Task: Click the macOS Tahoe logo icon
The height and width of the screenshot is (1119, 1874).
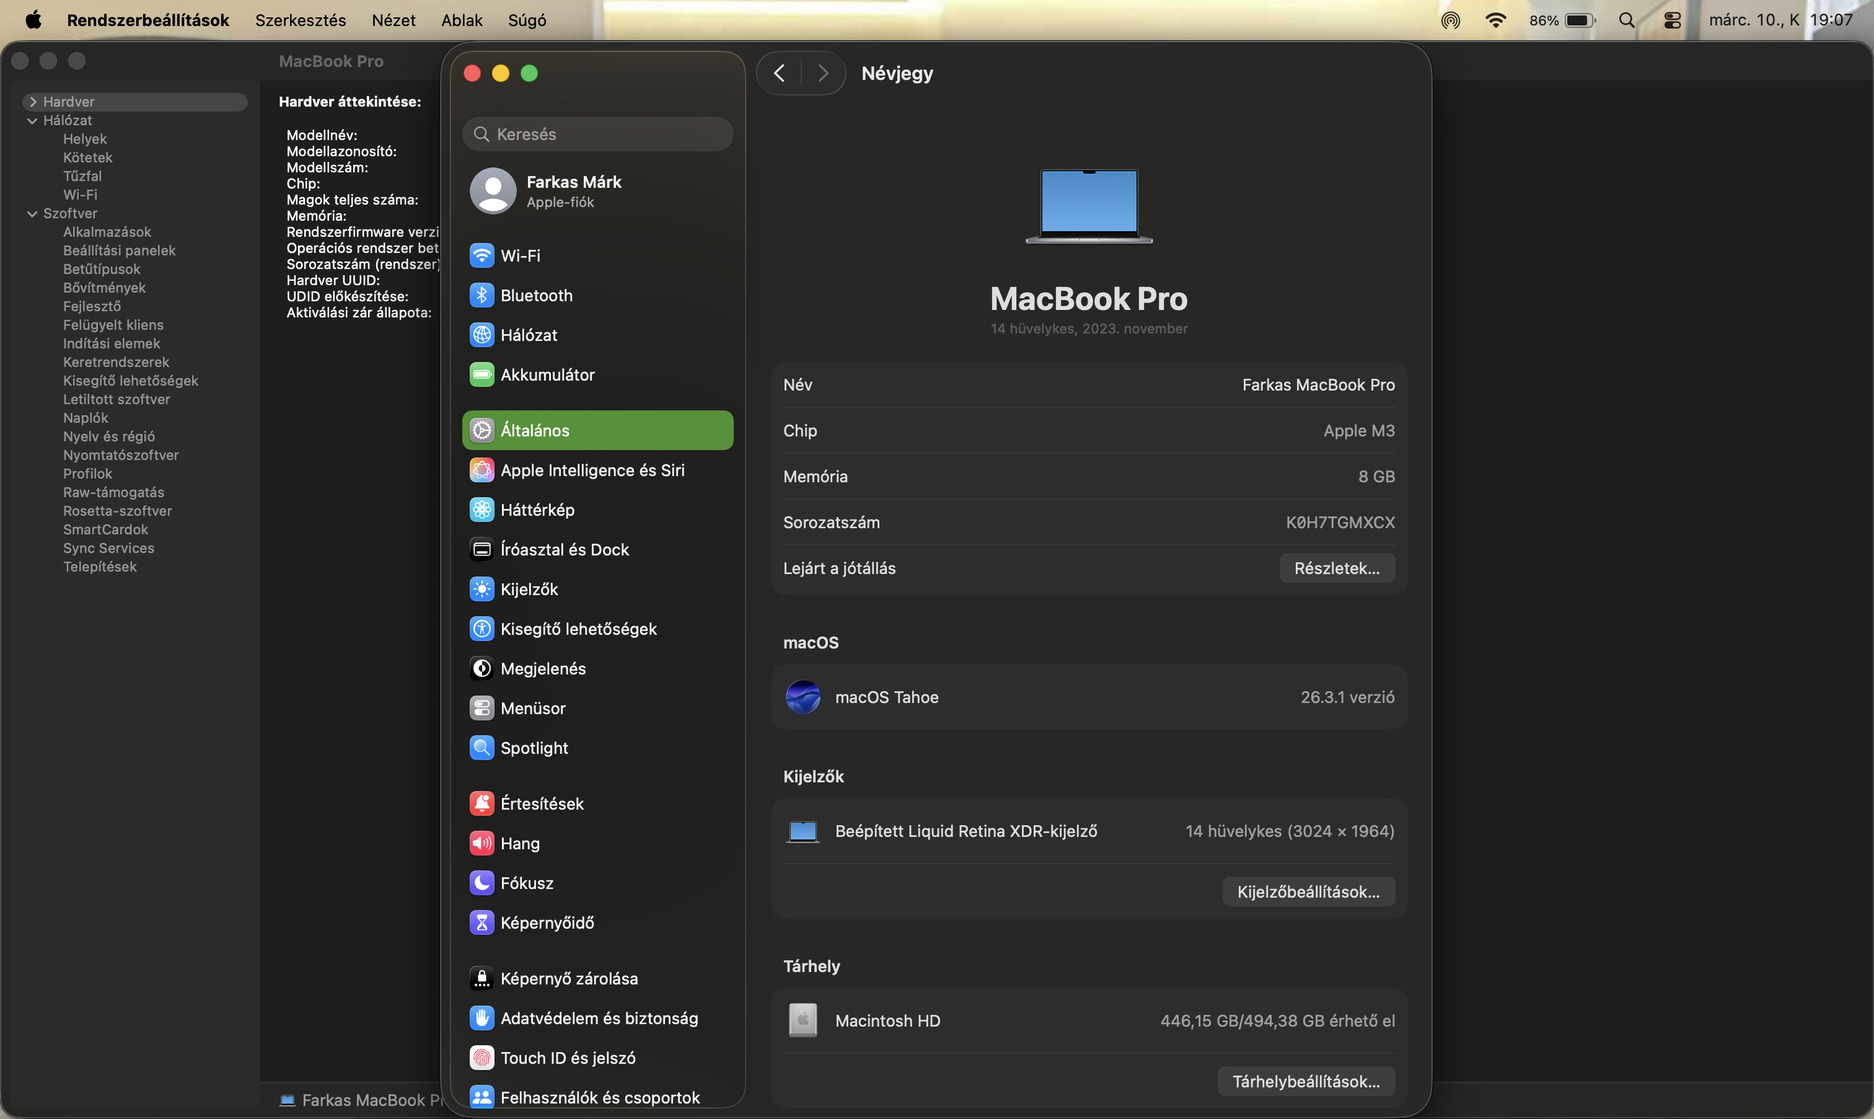Action: click(803, 697)
